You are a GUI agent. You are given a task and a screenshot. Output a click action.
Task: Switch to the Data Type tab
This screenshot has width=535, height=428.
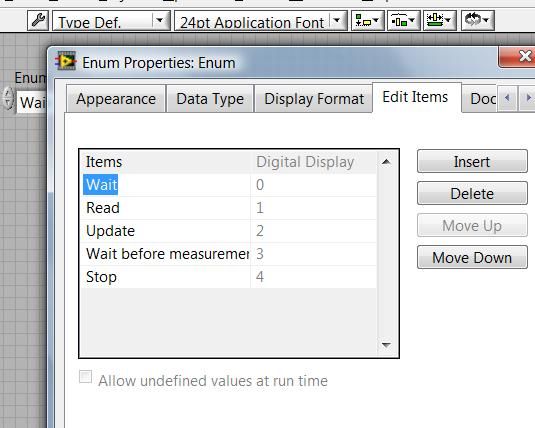(210, 99)
